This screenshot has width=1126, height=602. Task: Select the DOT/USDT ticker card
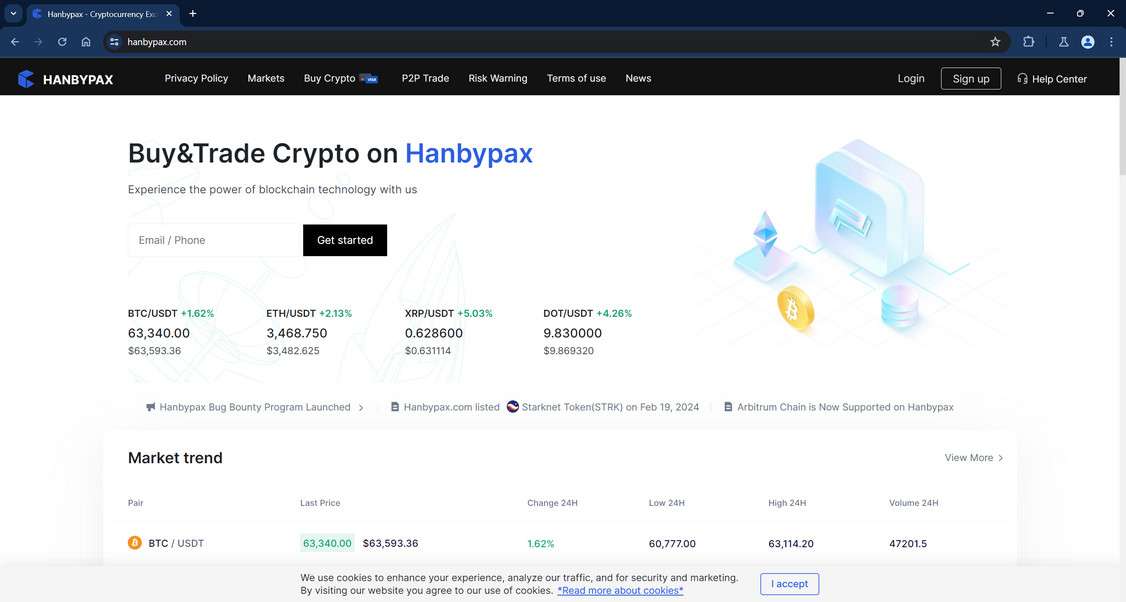(587, 332)
